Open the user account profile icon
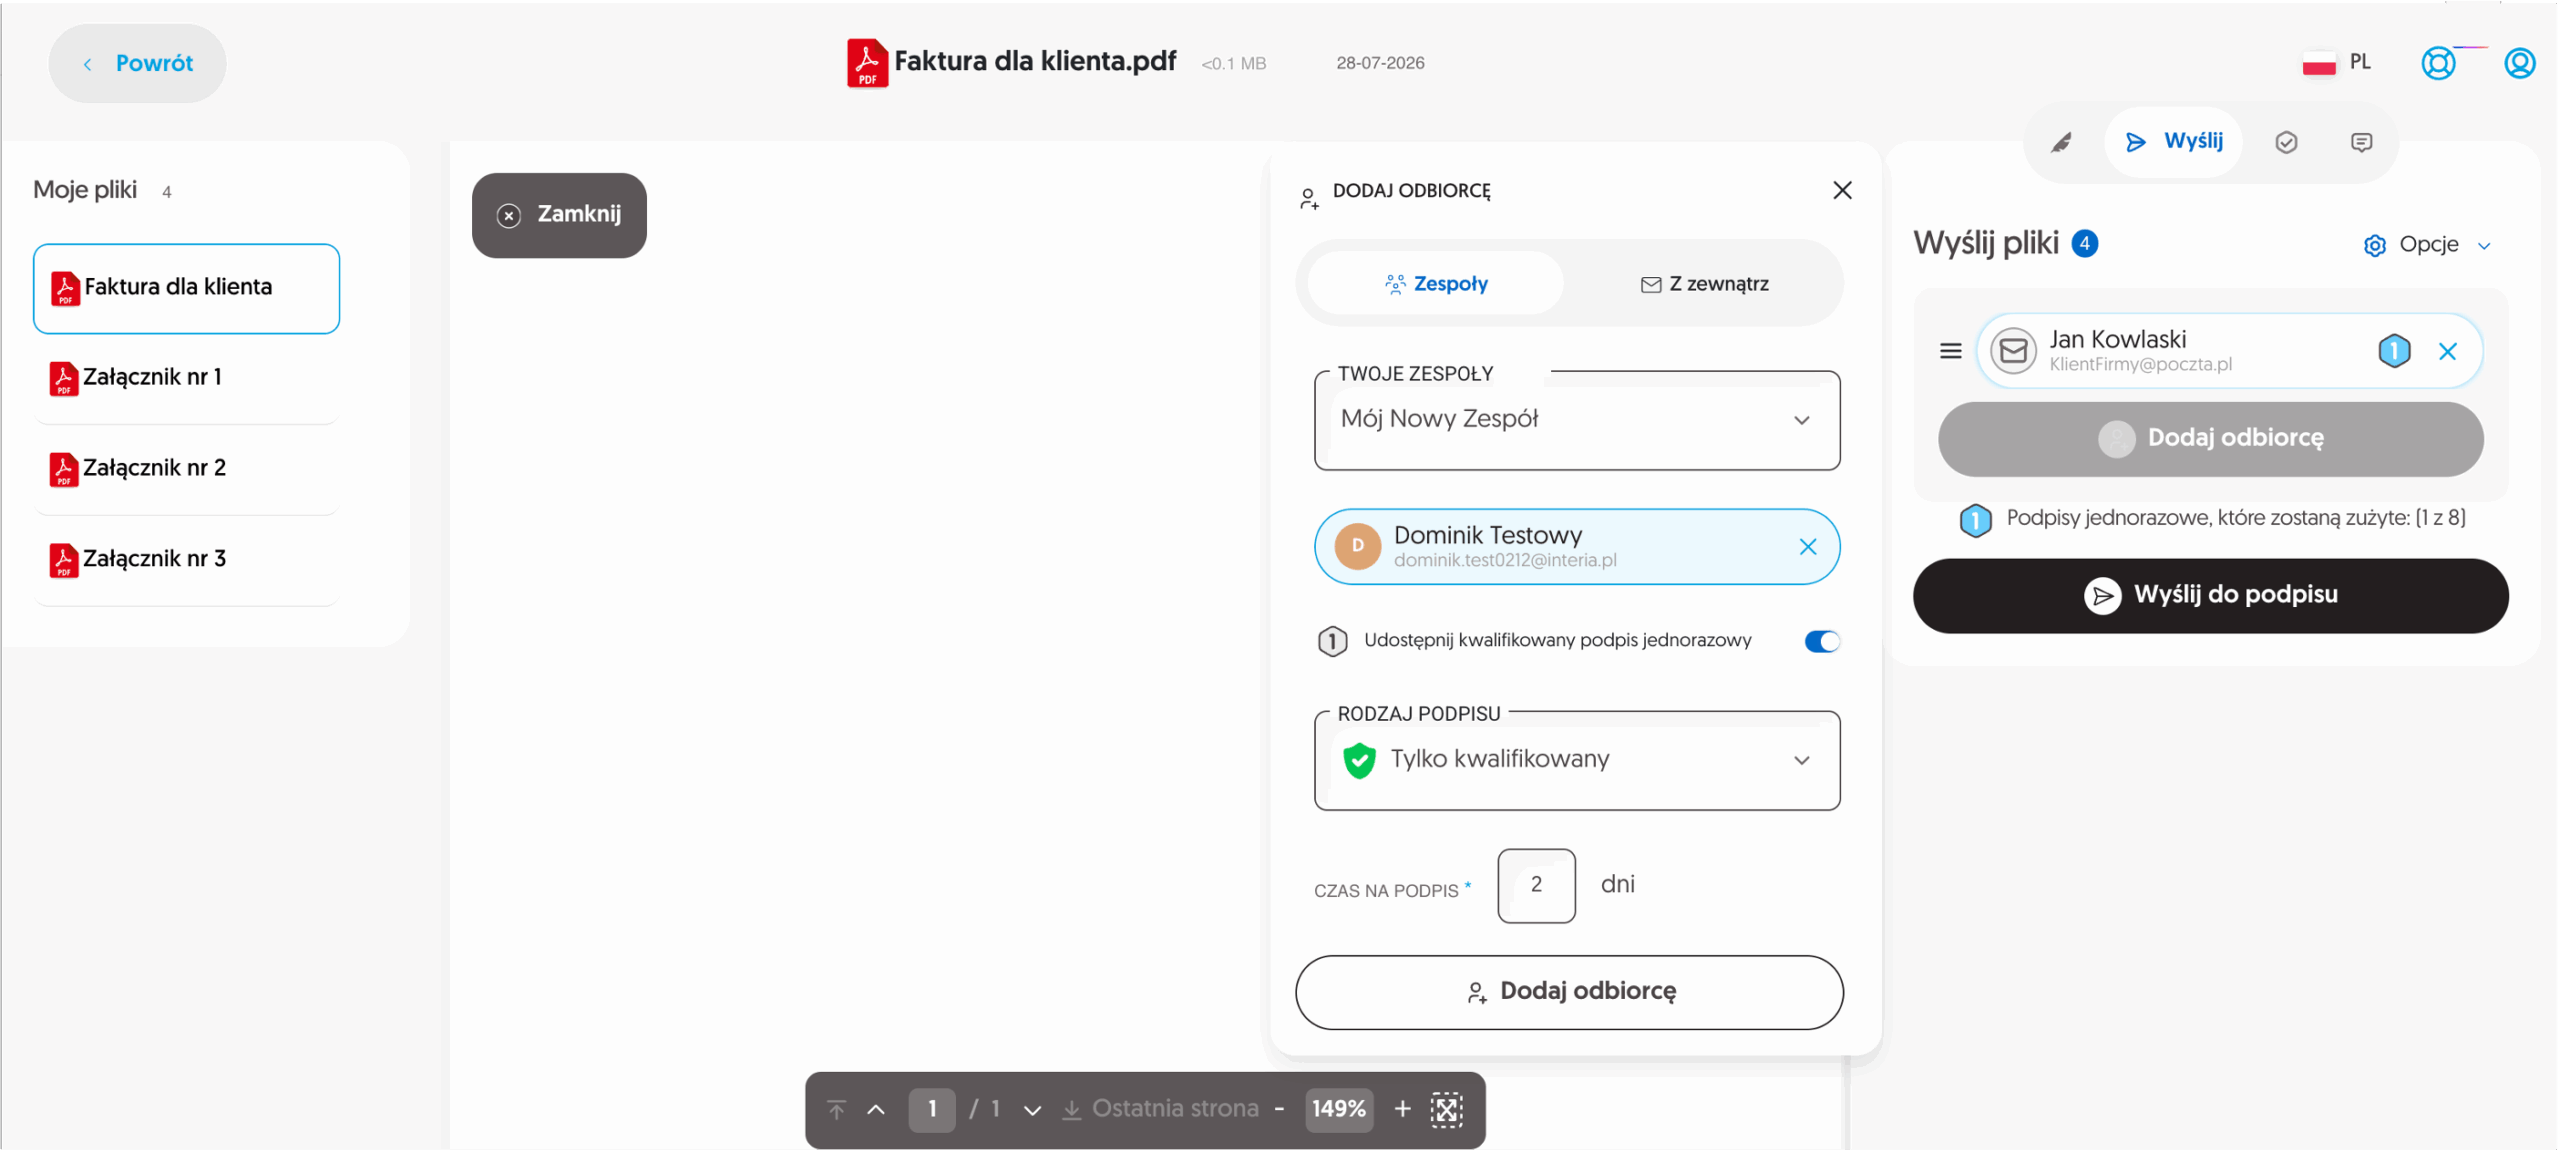The height and width of the screenshot is (1153, 2560). (2520, 63)
